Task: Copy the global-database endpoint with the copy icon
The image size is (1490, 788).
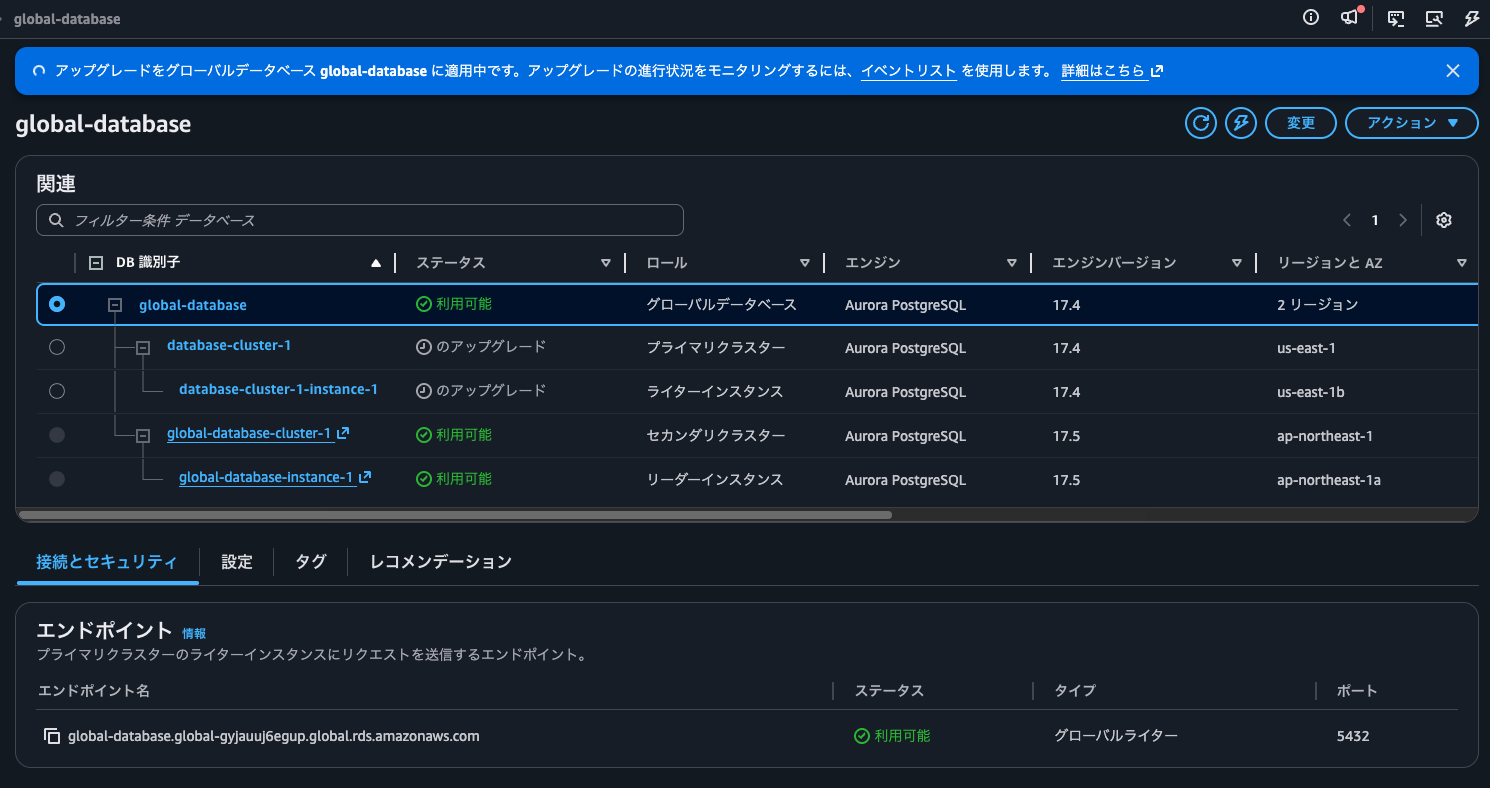Action: pyautogui.click(x=52, y=735)
